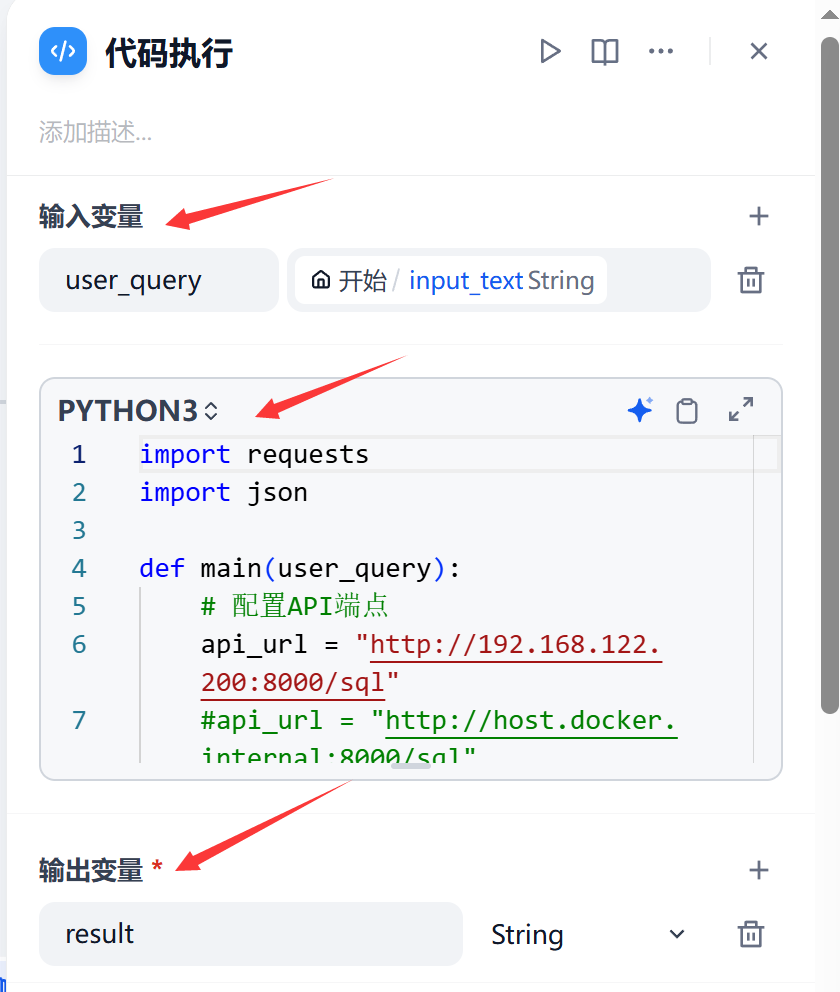The width and height of the screenshot is (840, 992).
Task: Click line number 3 in the editor
Action: coord(79,531)
